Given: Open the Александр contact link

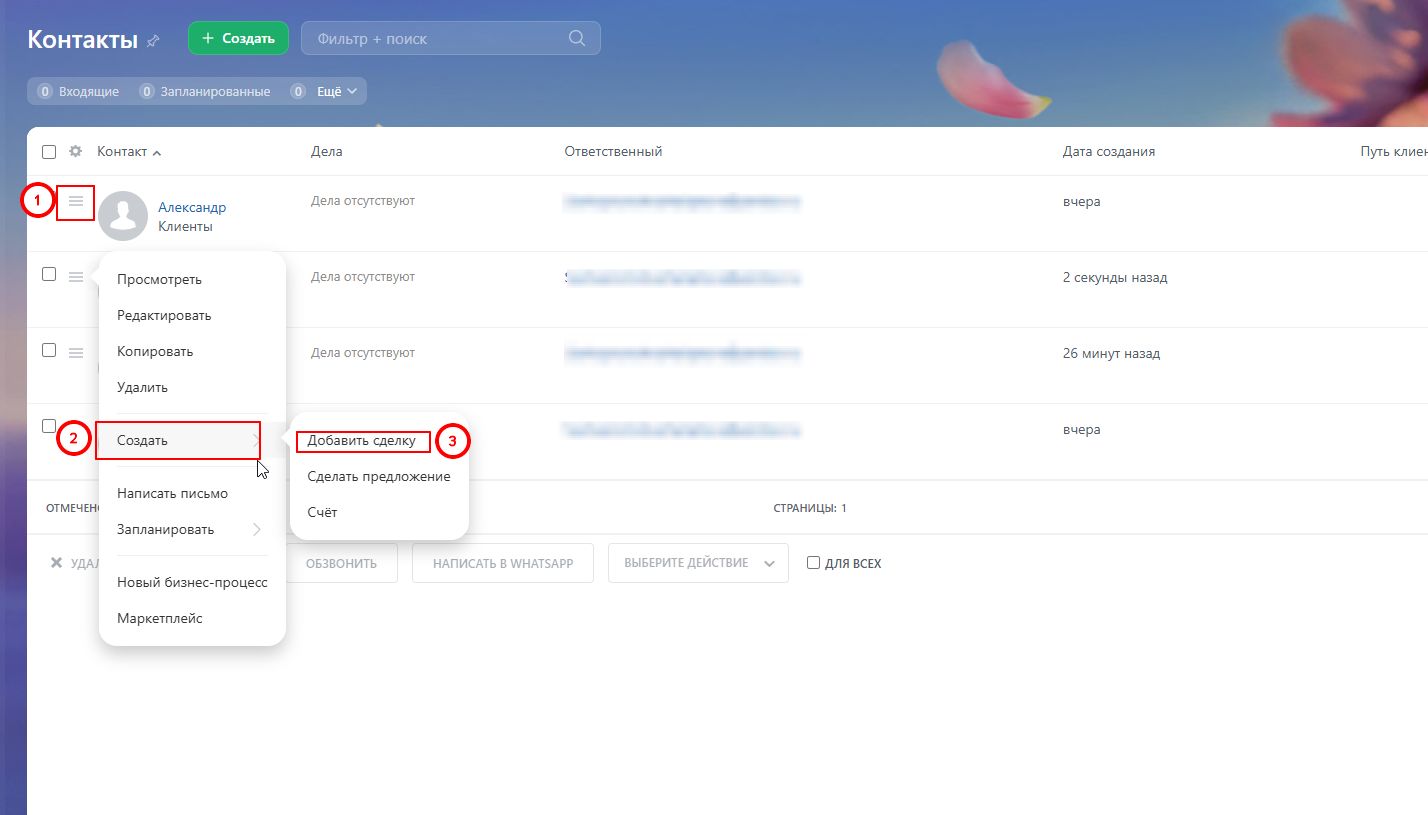Looking at the screenshot, I should (192, 207).
